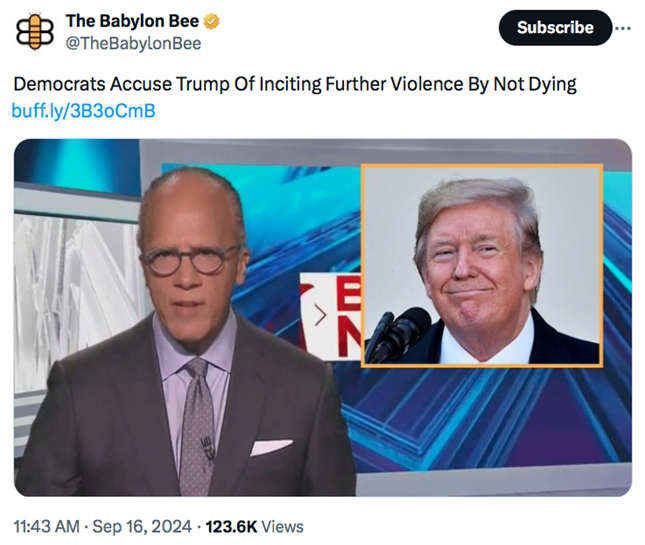The height and width of the screenshot is (545, 645).
Task: Click the anchor's patterned gray tie
Action: click(x=198, y=420)
